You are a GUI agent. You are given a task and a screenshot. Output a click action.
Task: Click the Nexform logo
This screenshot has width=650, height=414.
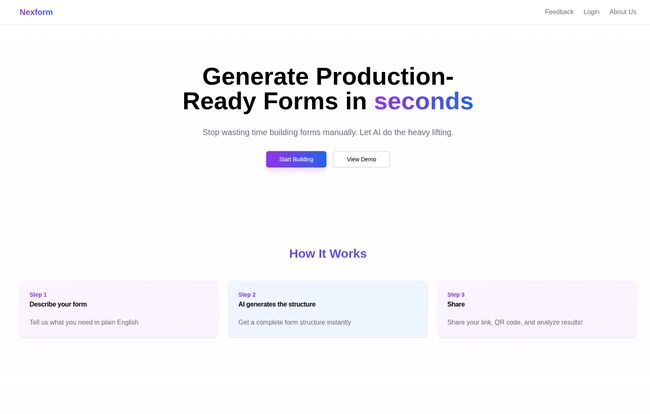pyautogui.click(x=36, y=12)
